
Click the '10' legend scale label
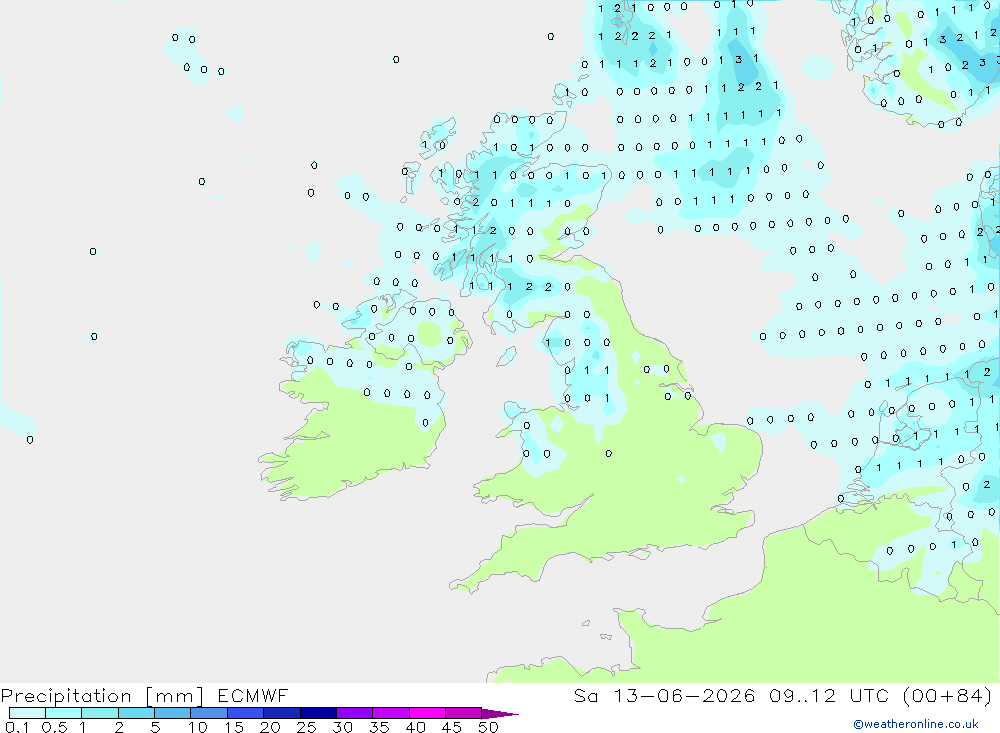click(198, 727)
